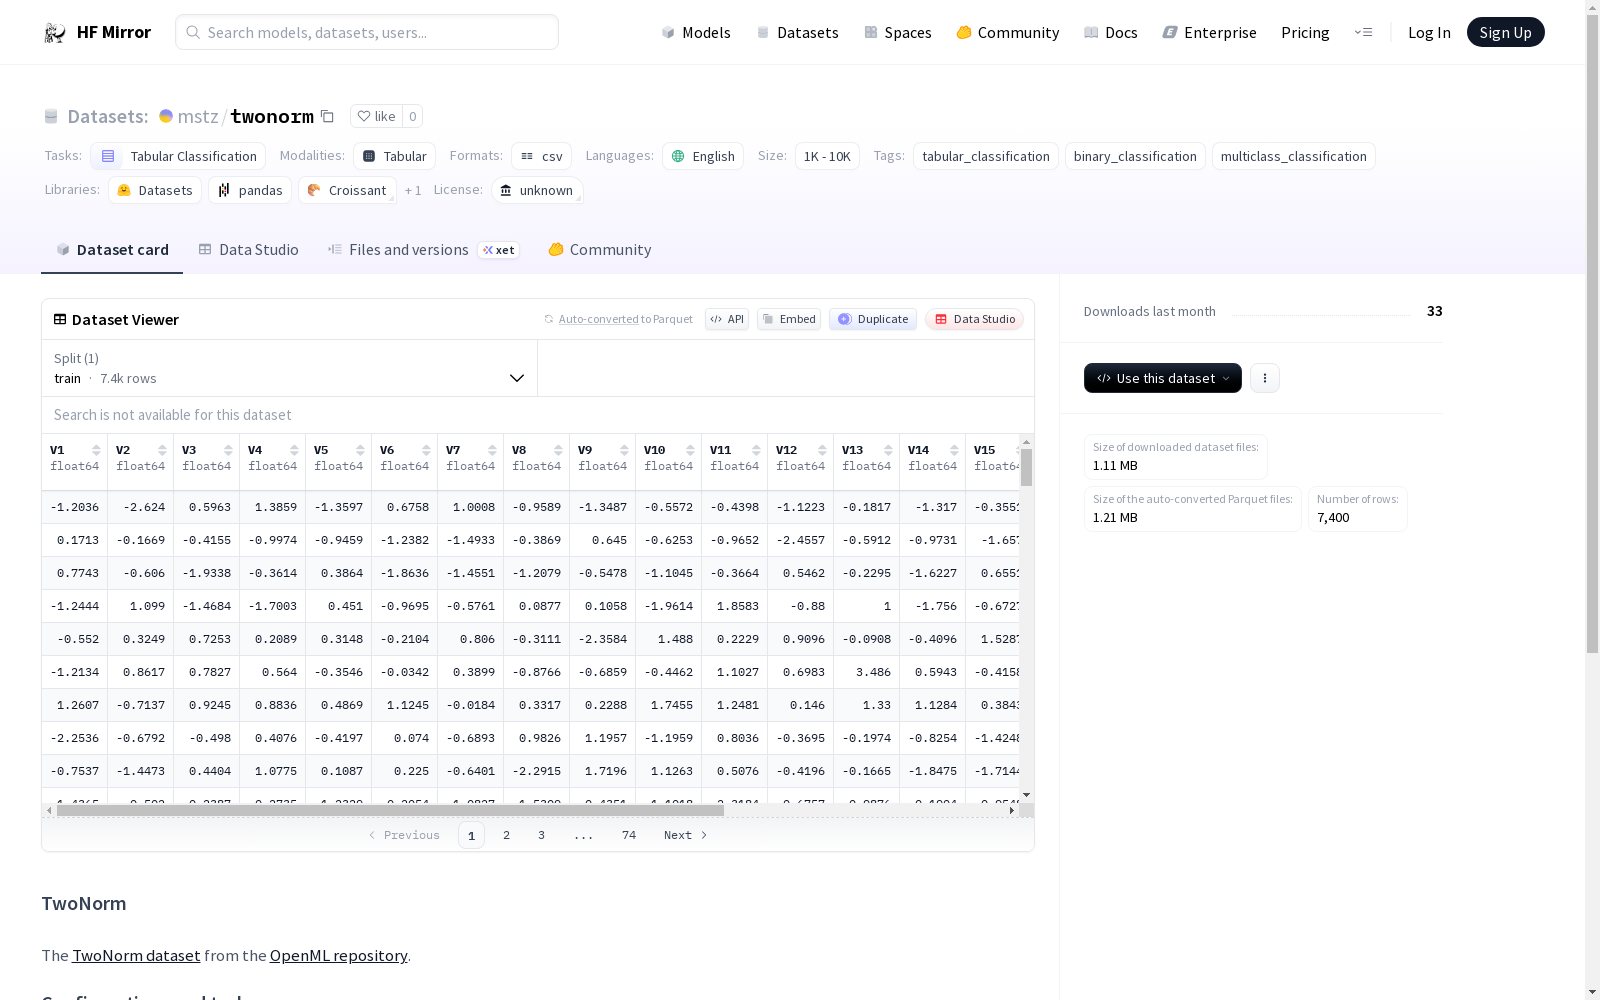
Task: Open the Community tab
Action: click(x=600, y=250)
